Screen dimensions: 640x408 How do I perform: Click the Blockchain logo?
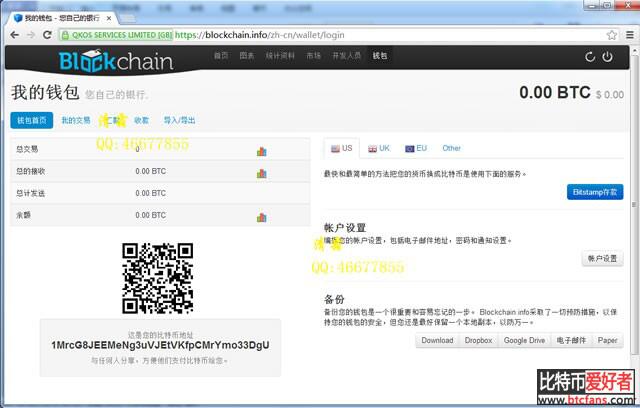pos(116,61)
